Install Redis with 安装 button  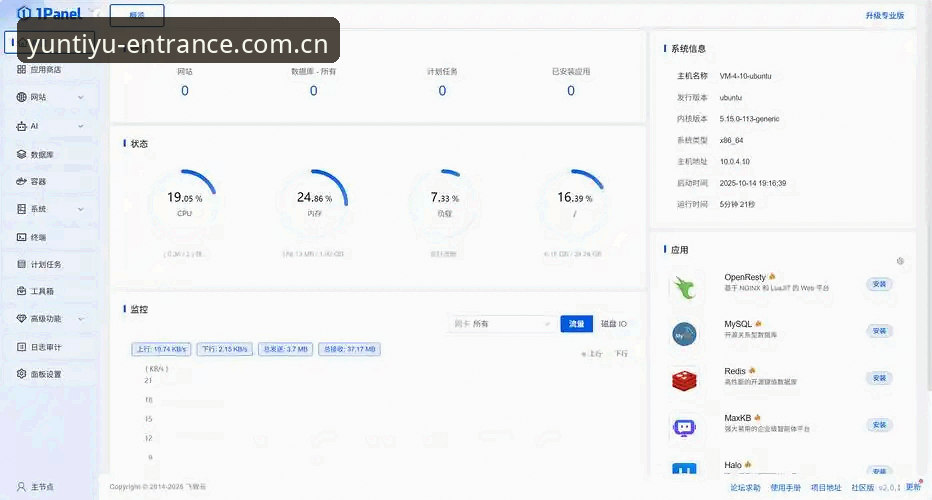(879, 378)
